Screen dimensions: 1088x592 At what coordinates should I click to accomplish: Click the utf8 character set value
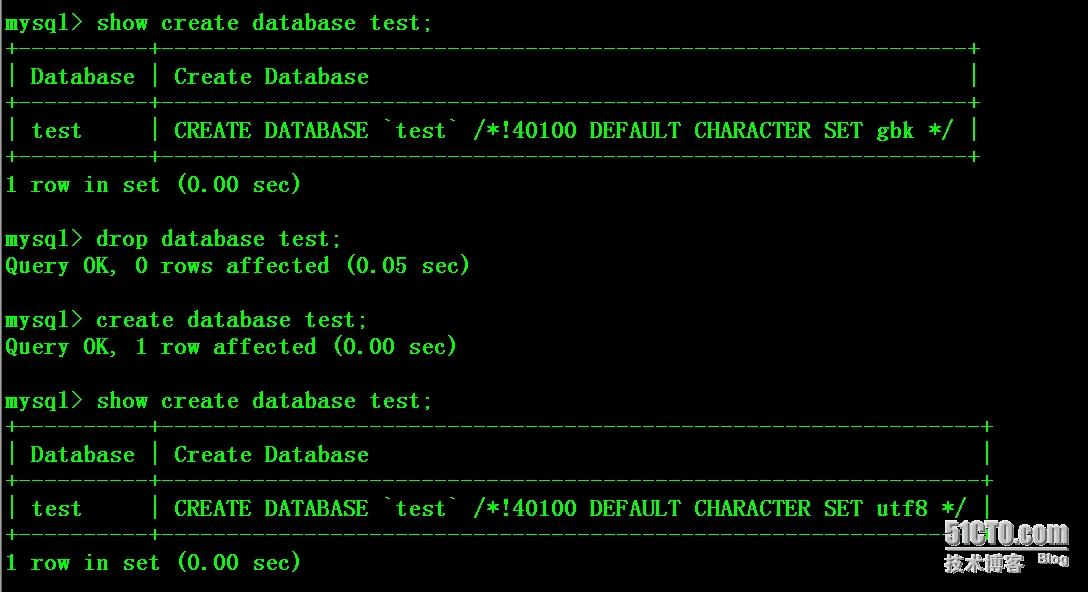click(x=902, y=508)
